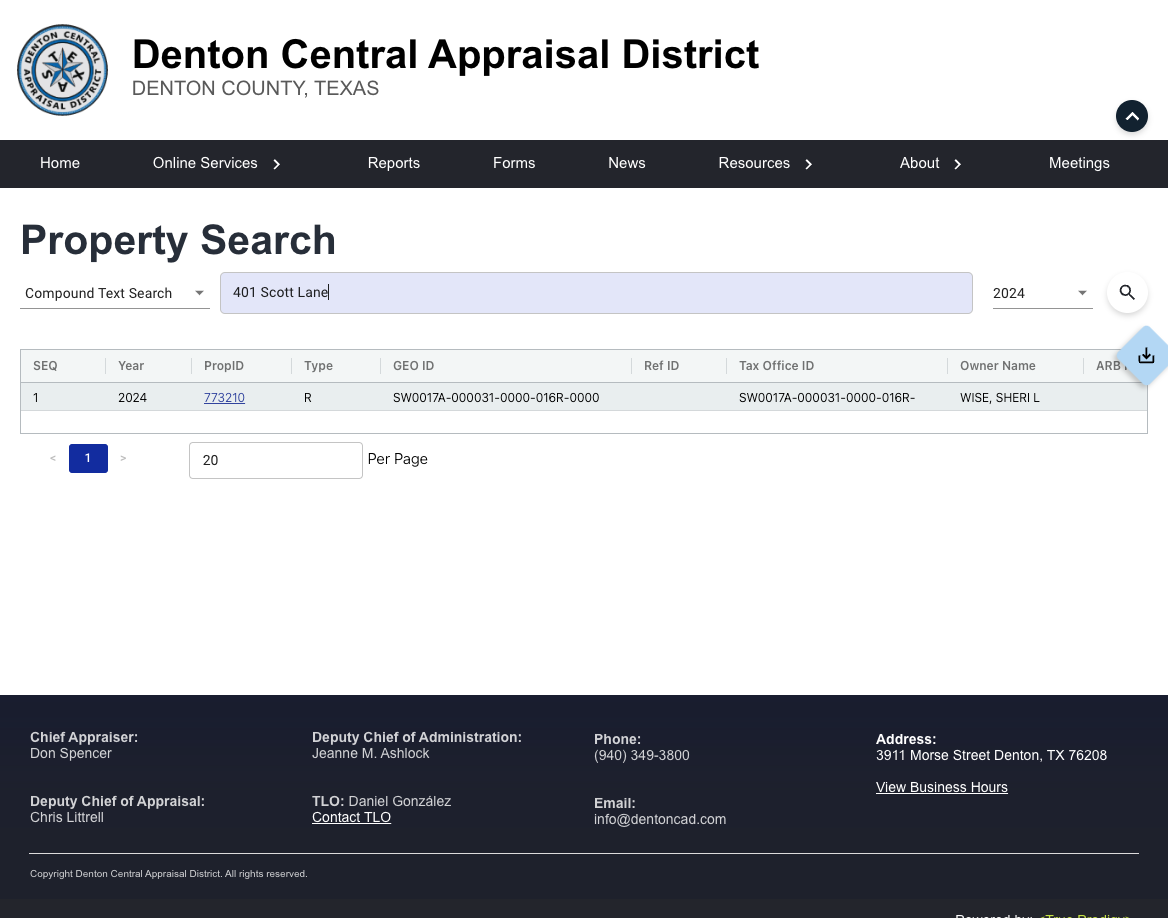This screenshot has width=1168, height=918.
Task: Open the Meetings menu
Action: click(1079, 163)
